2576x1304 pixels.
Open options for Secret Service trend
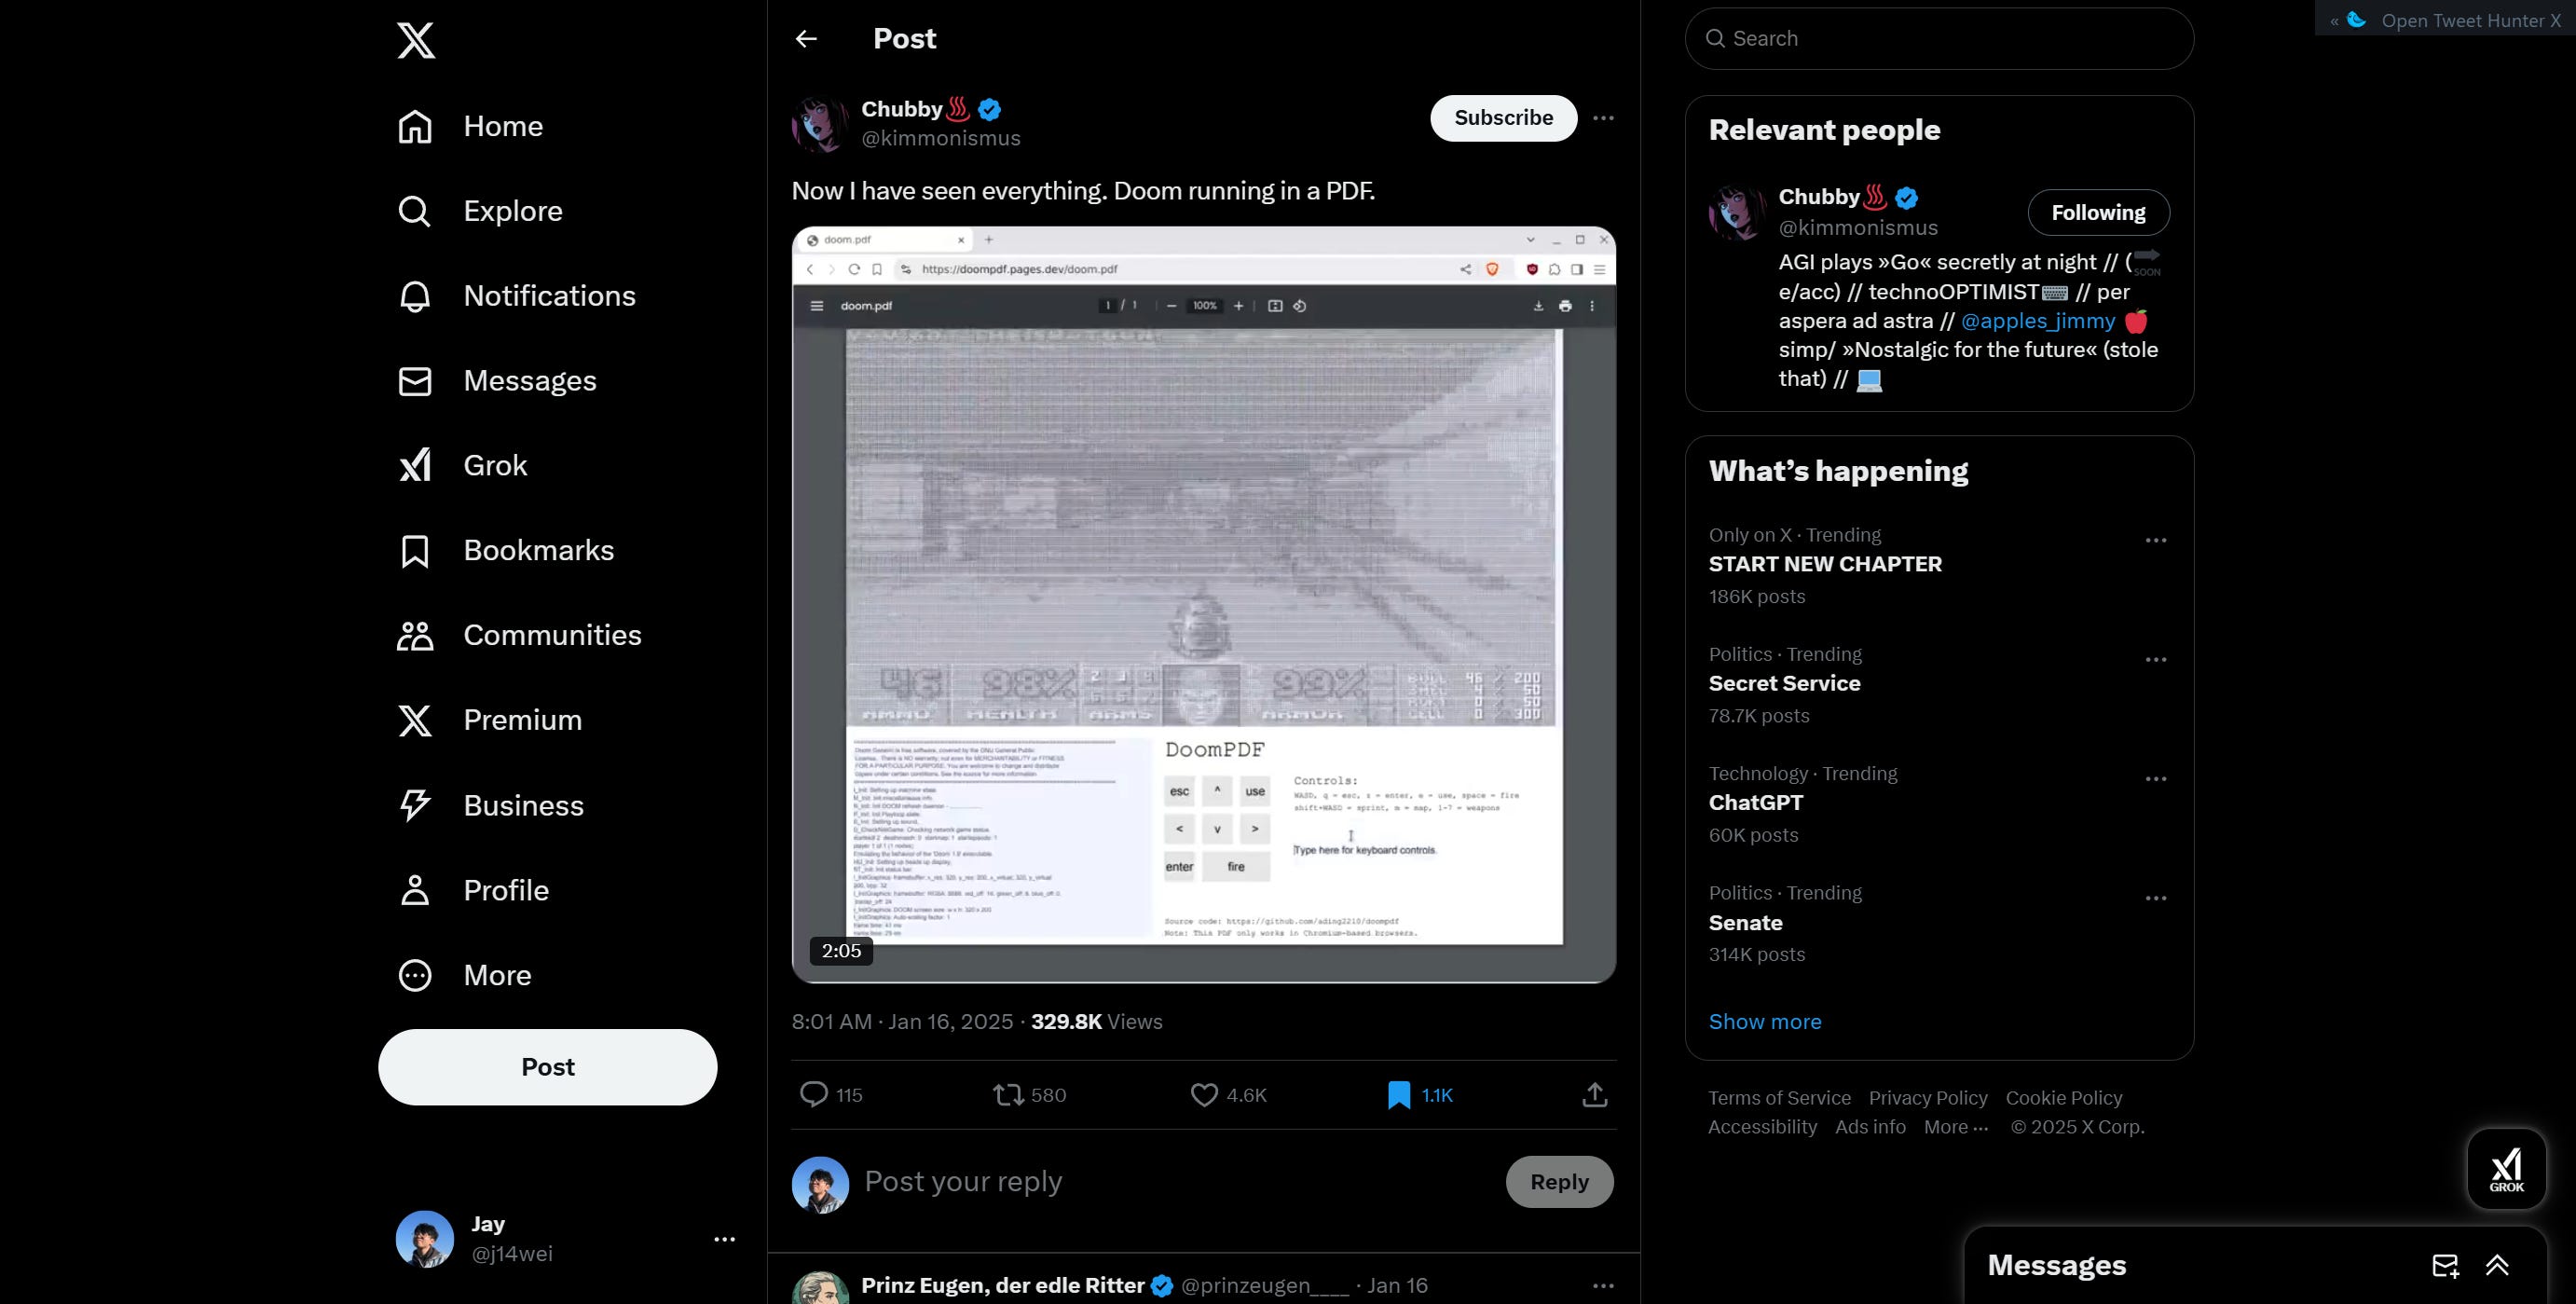pyautogui.click(x=2155, y=660)
